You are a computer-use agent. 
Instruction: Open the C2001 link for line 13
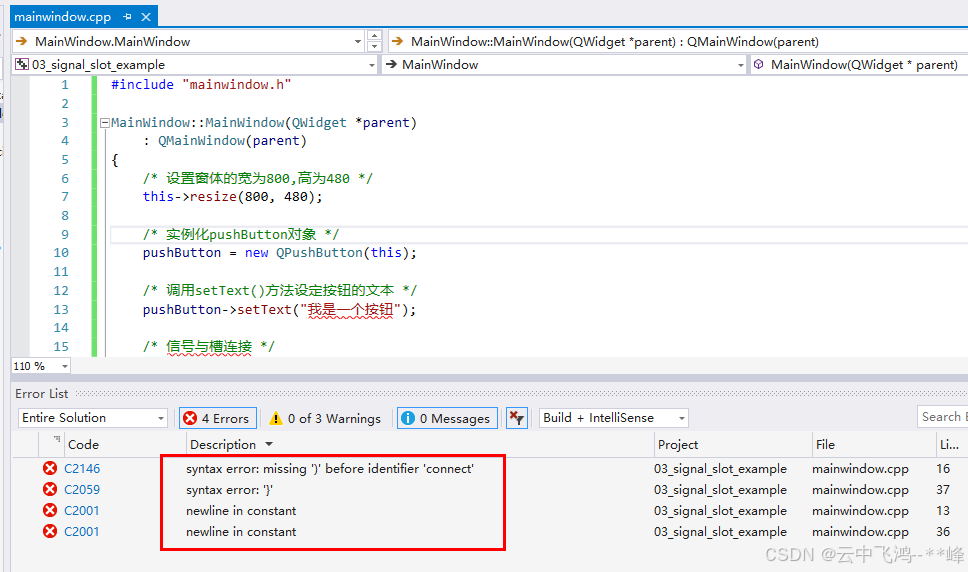point(81,511)
